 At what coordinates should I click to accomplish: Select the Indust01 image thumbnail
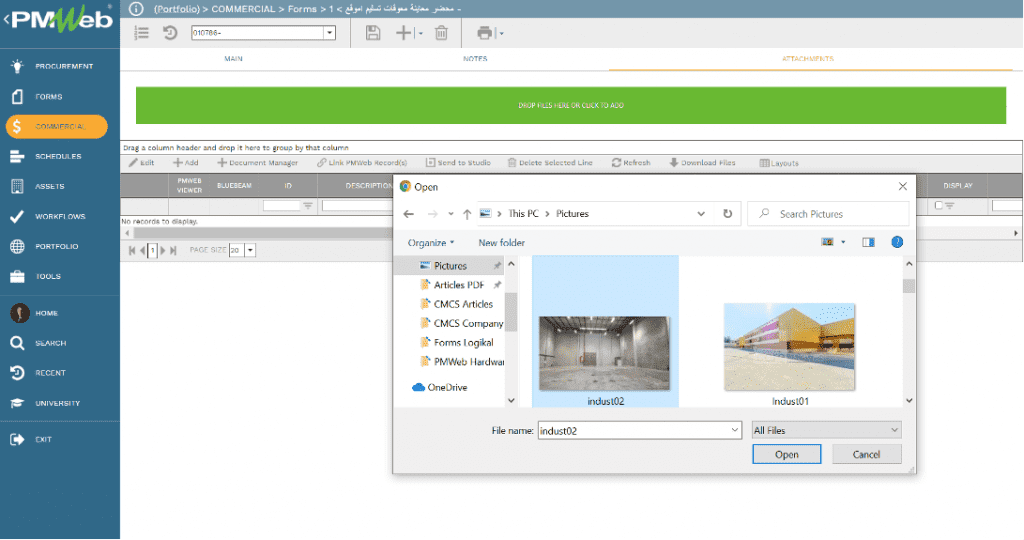(789, 347)
